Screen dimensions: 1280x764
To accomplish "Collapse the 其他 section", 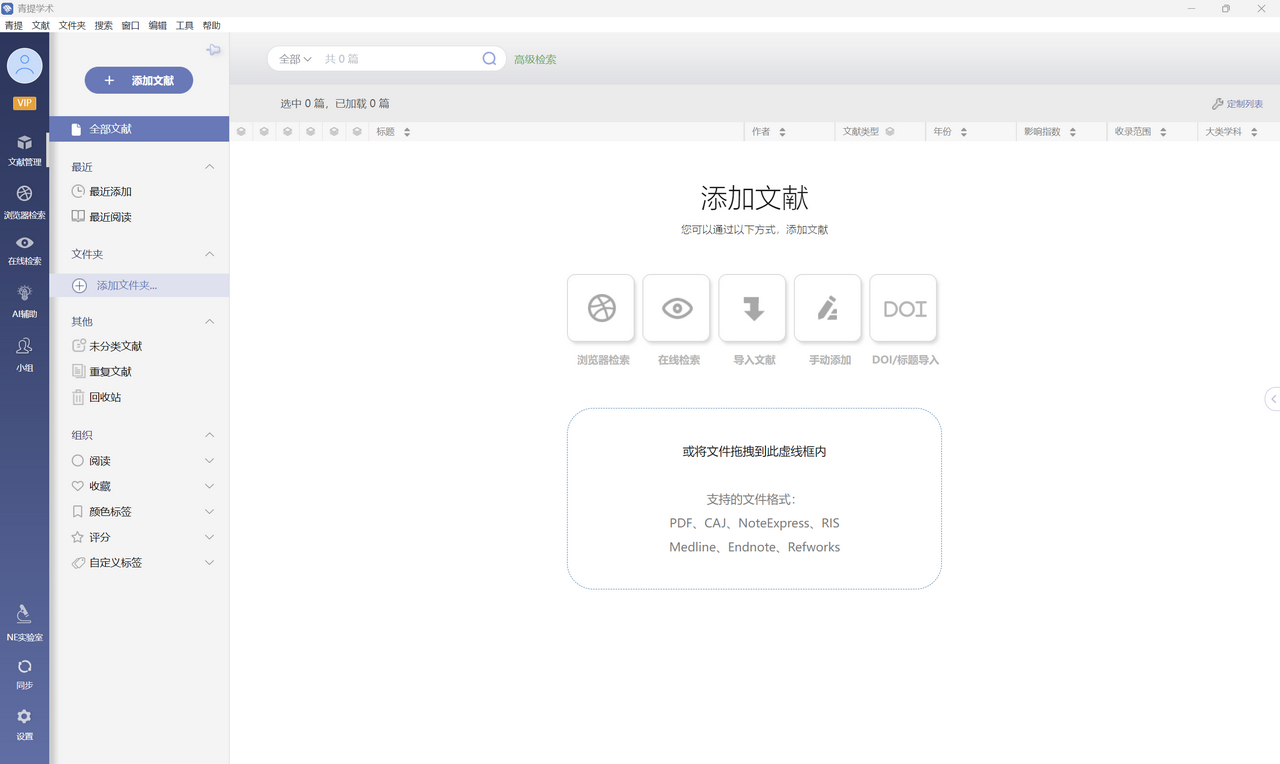I will [x=209, y=322].
